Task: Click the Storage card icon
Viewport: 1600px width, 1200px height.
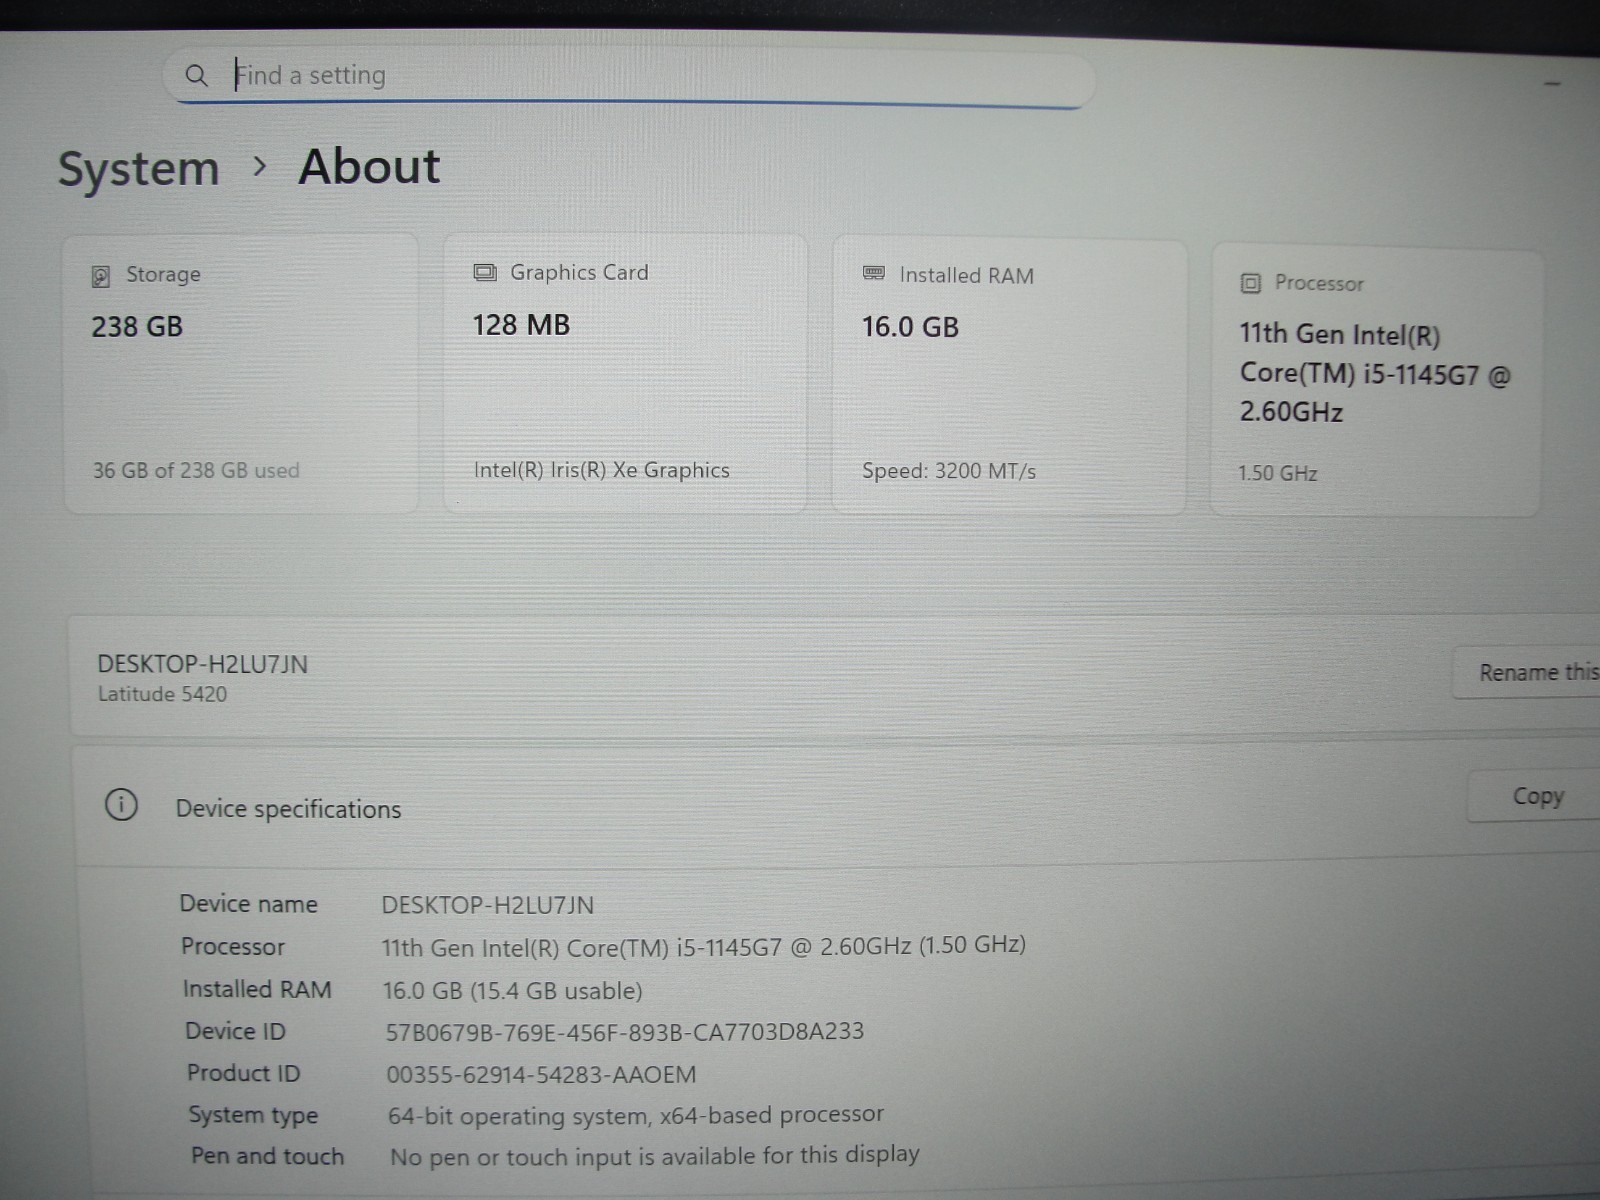Action: coord(101,276)
